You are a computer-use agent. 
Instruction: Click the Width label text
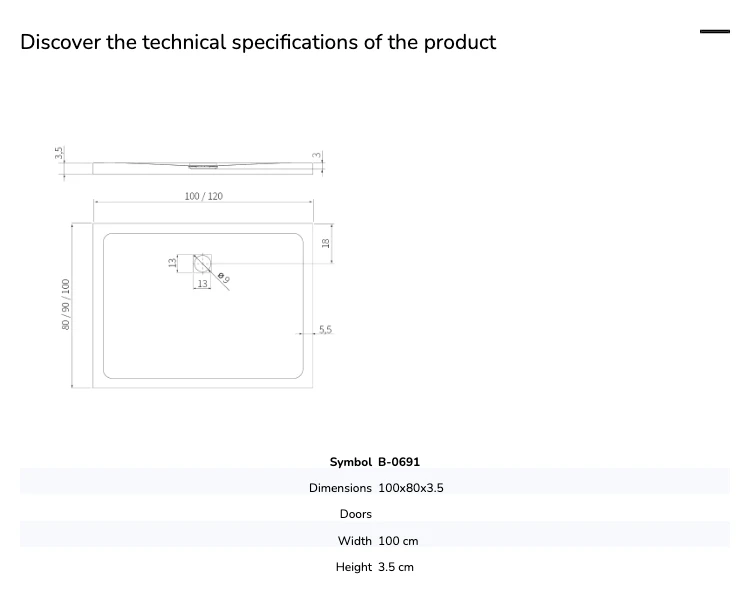click(x=354, y=541)
